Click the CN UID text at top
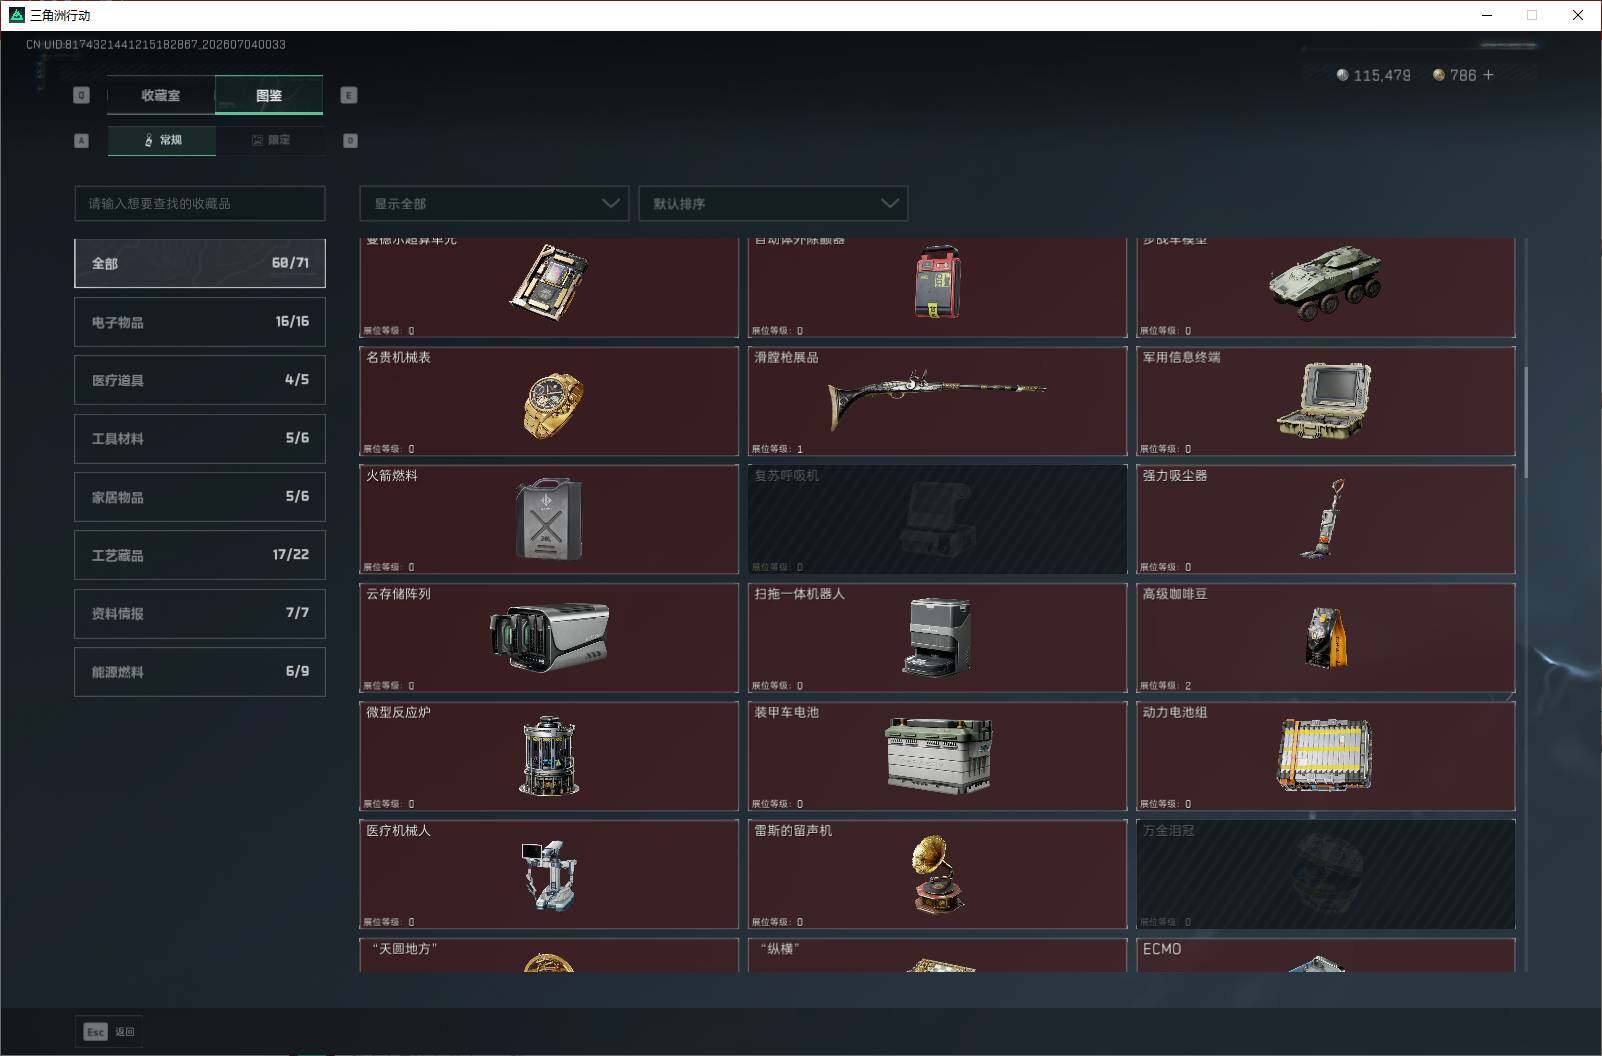 click(156, 45)
